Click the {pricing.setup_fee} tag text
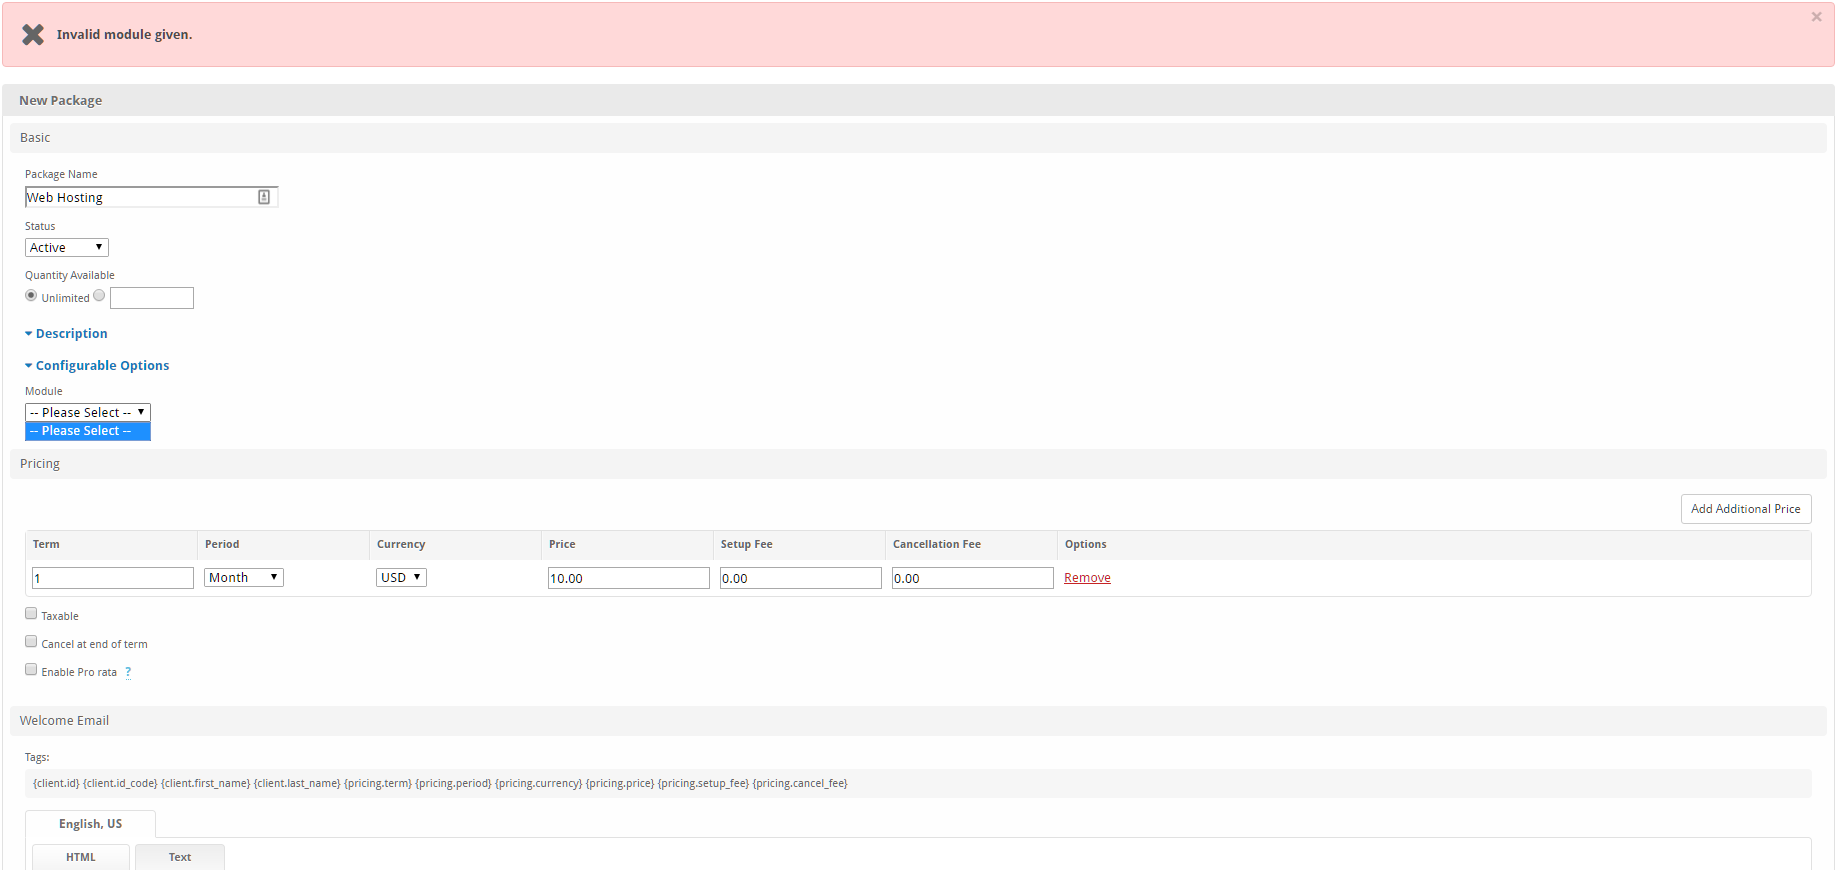The height and width of the screenshot is (870, 1846). (x=703, y=783)
